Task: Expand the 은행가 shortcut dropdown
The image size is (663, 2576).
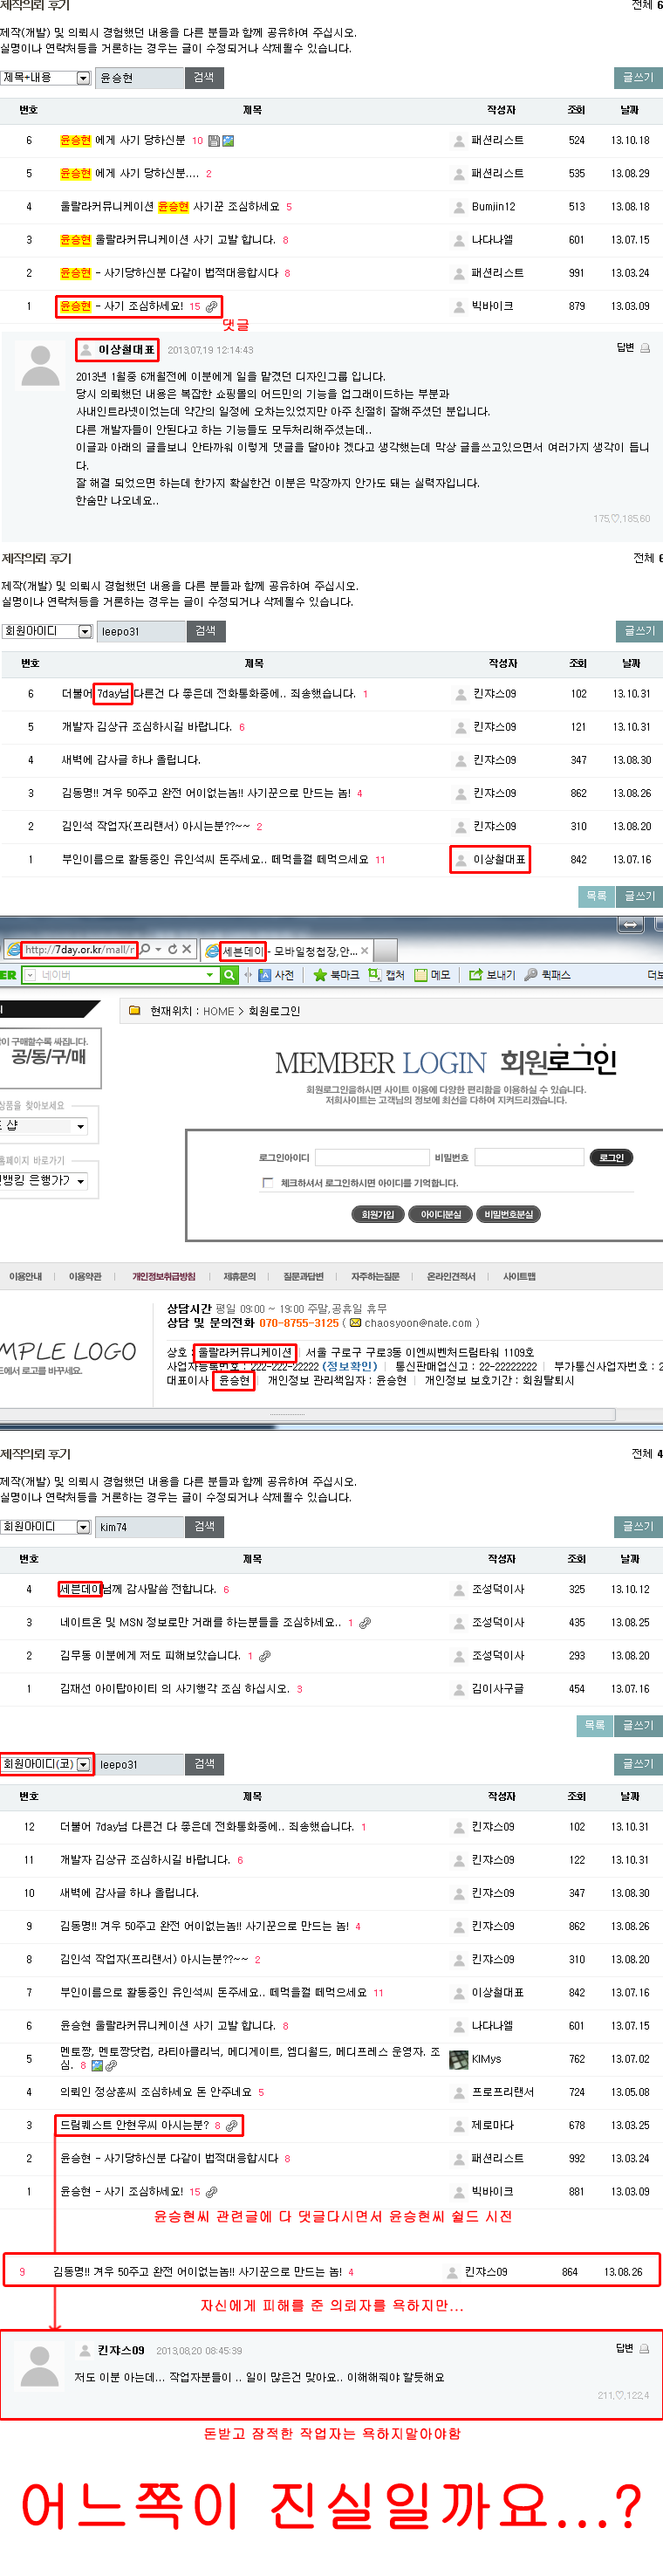Action: pyautogui.click(x=81, y=1181)
